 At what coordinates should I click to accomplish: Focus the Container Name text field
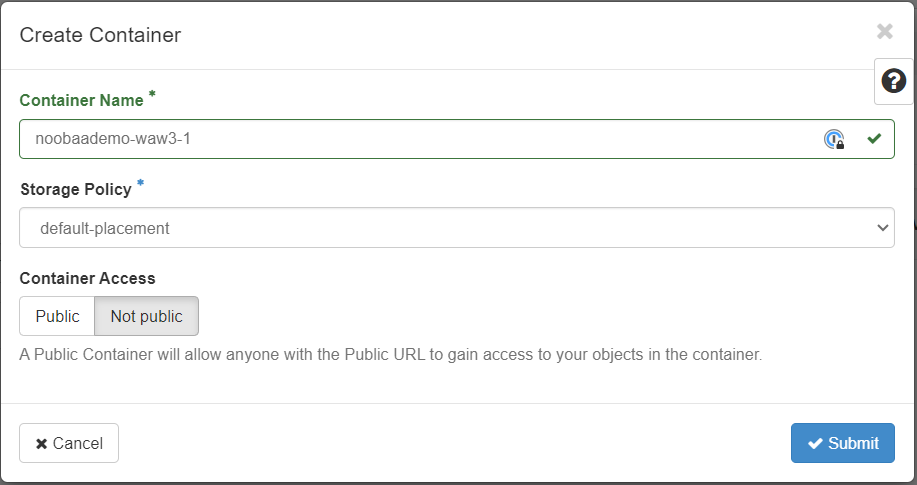coord(420,139)
